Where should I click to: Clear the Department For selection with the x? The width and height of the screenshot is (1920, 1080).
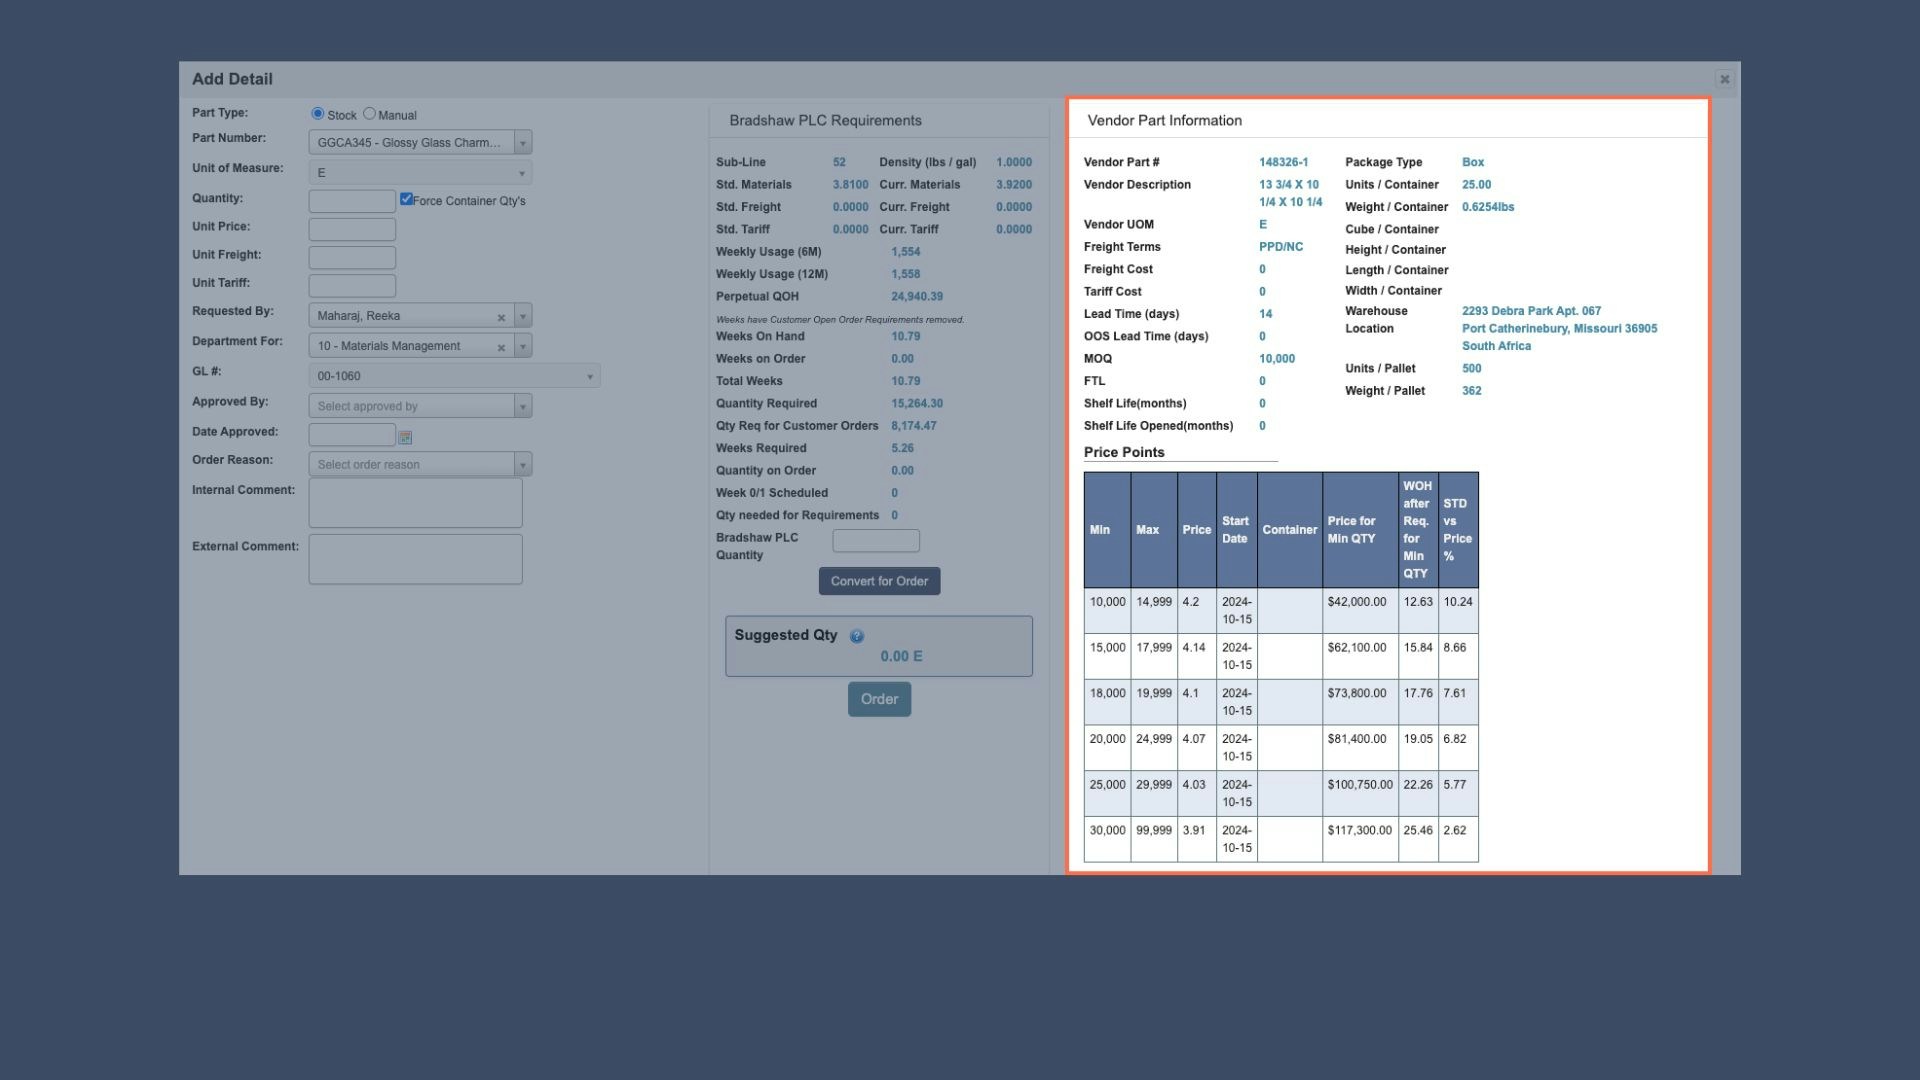(502, 346)
